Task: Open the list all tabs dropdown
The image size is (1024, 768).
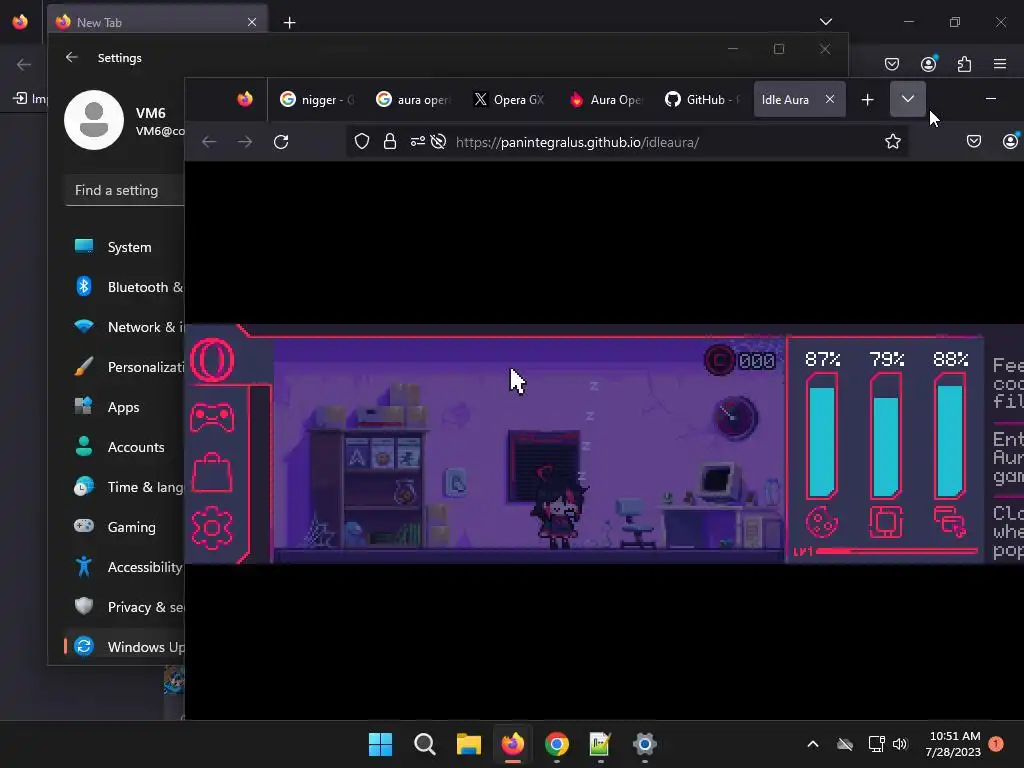Action: click(908, 99)
